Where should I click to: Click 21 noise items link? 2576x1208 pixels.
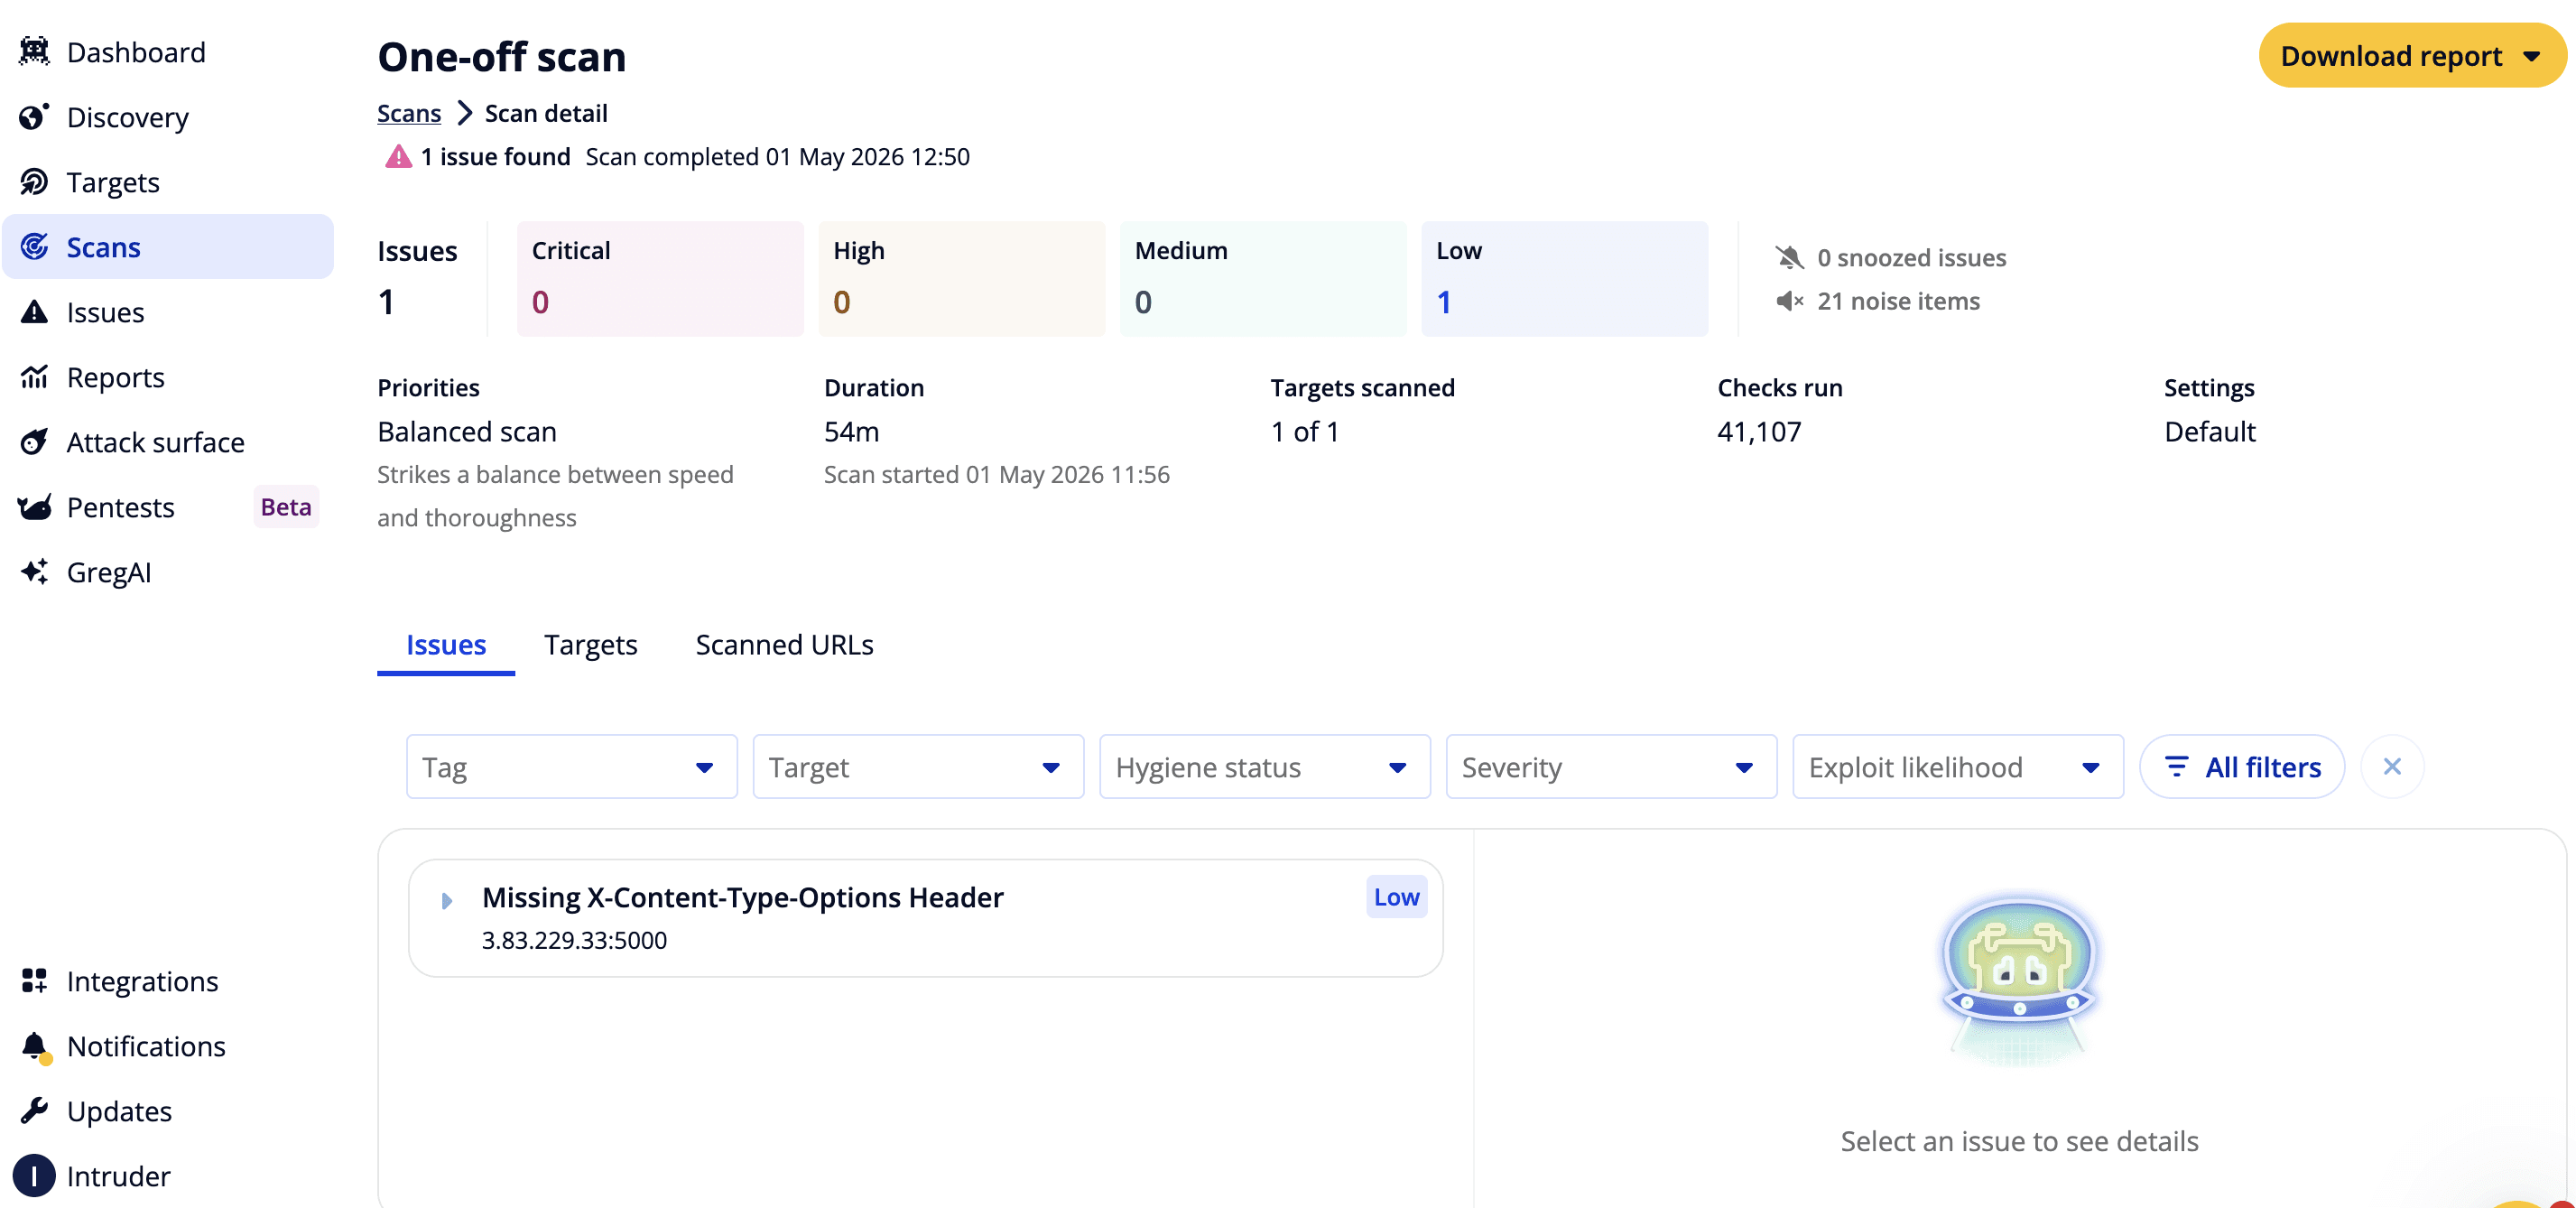tap(1898, 300)
